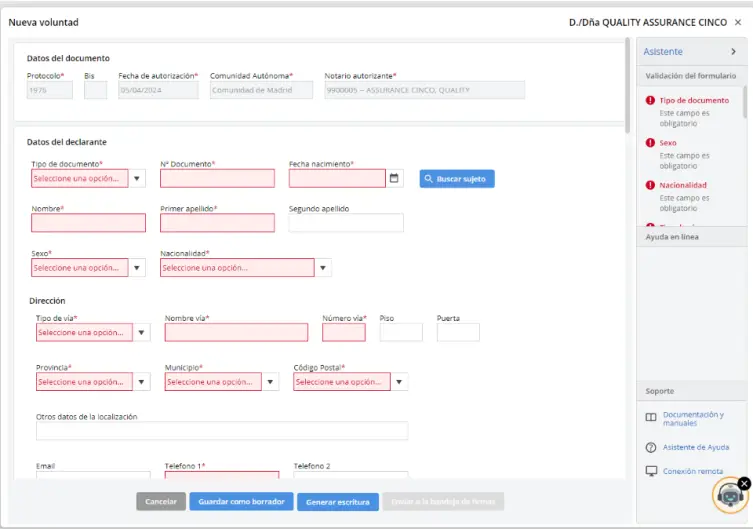This screenshot has width=753, height=529.
Task: Click the Primer apellido input field
Action: coord(217,223)
